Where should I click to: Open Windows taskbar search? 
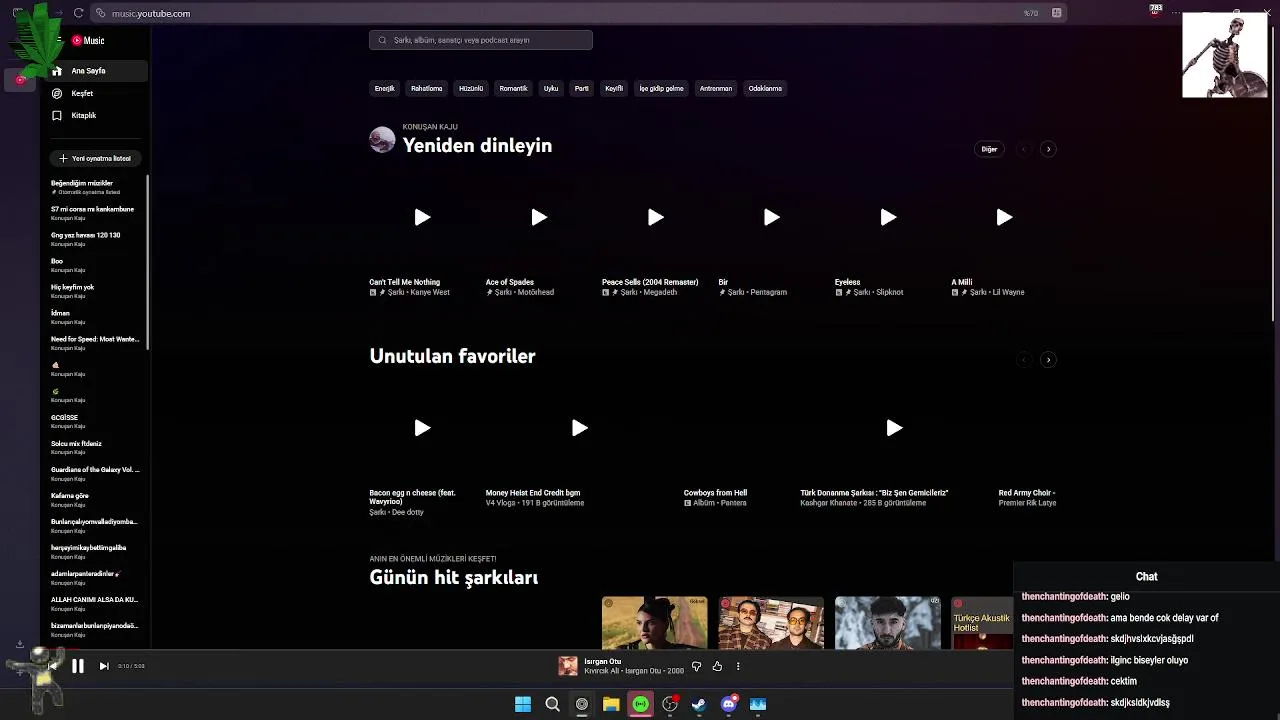[x=552, y=704]
